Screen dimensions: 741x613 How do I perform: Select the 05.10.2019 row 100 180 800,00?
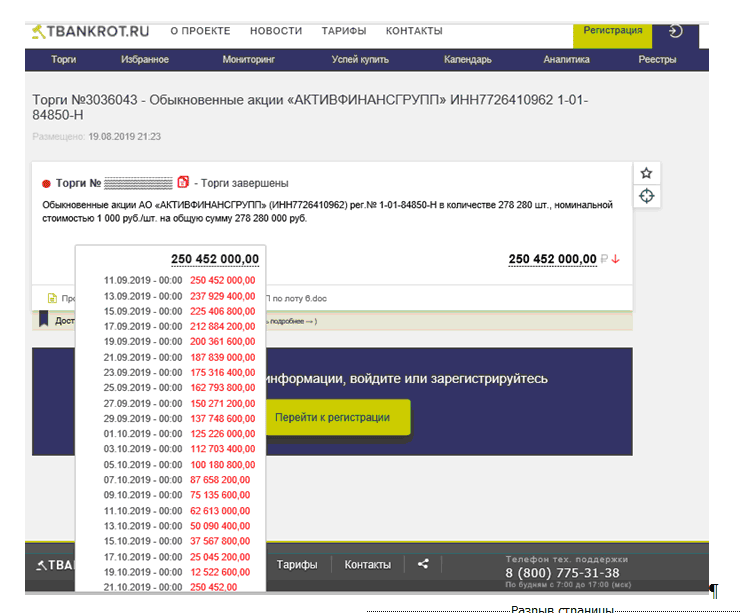point(180,465)
